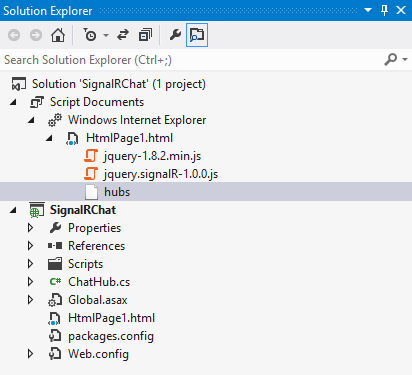Click Collapse All toolbar icon

(x=145, y=35)
